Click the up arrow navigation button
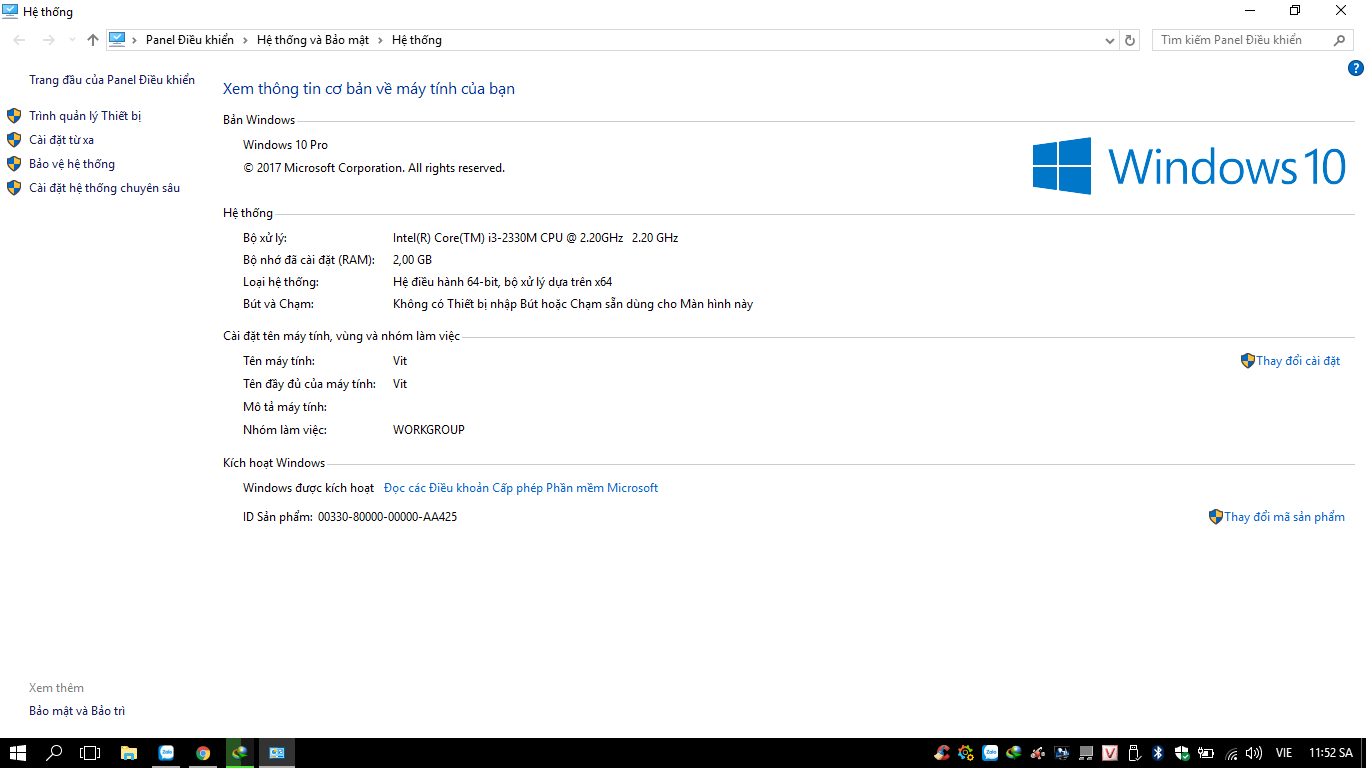 pos(93,40)
